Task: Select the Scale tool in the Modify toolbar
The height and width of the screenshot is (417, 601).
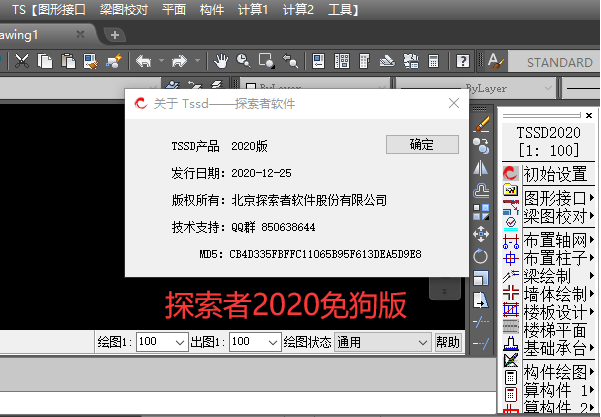Action: [481, 278]
